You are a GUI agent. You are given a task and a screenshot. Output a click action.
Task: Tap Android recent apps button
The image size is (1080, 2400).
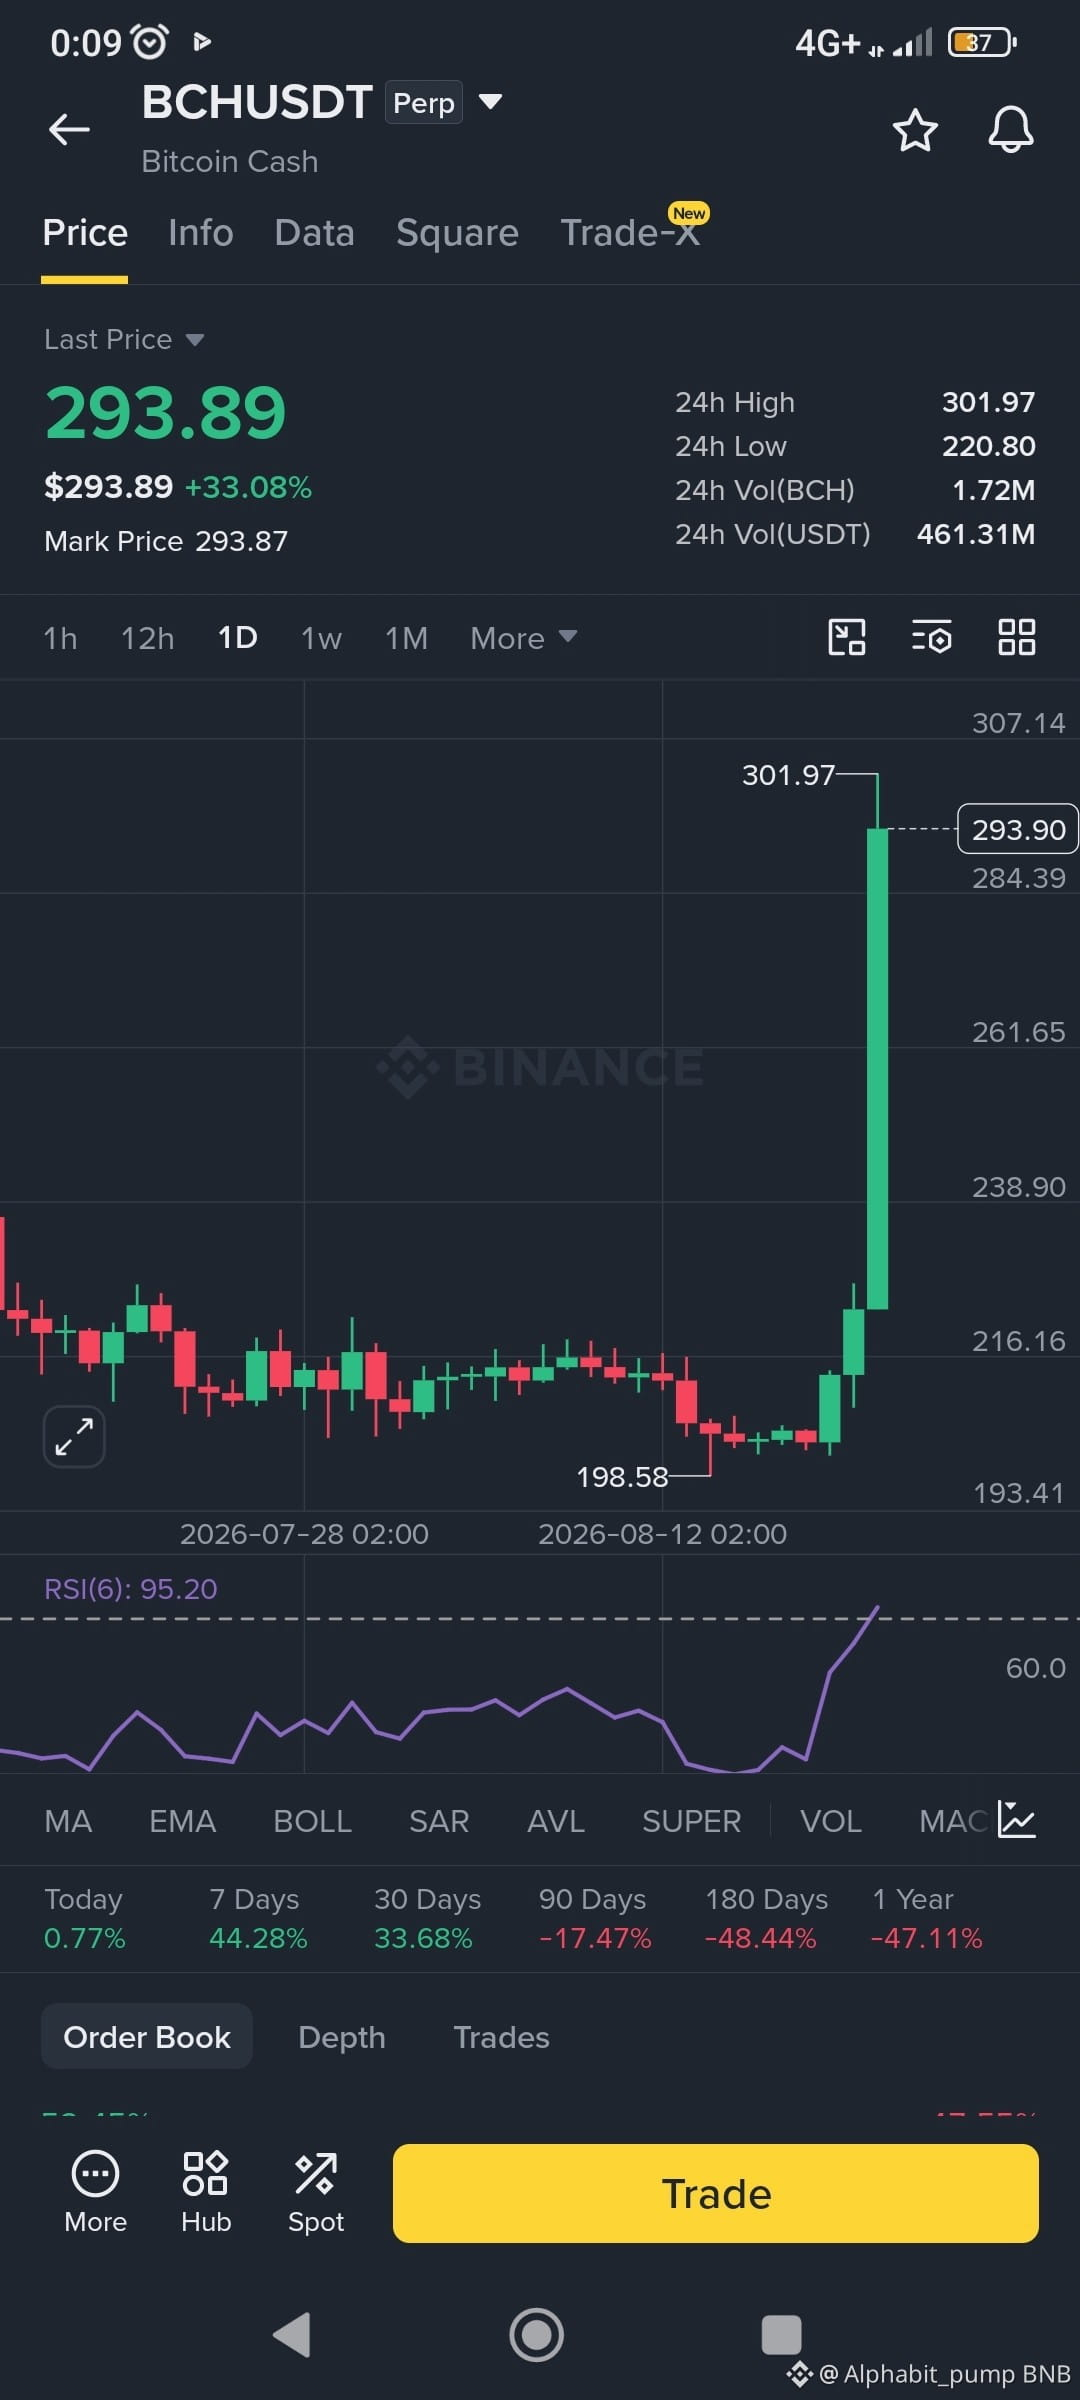pos(781,2335)
